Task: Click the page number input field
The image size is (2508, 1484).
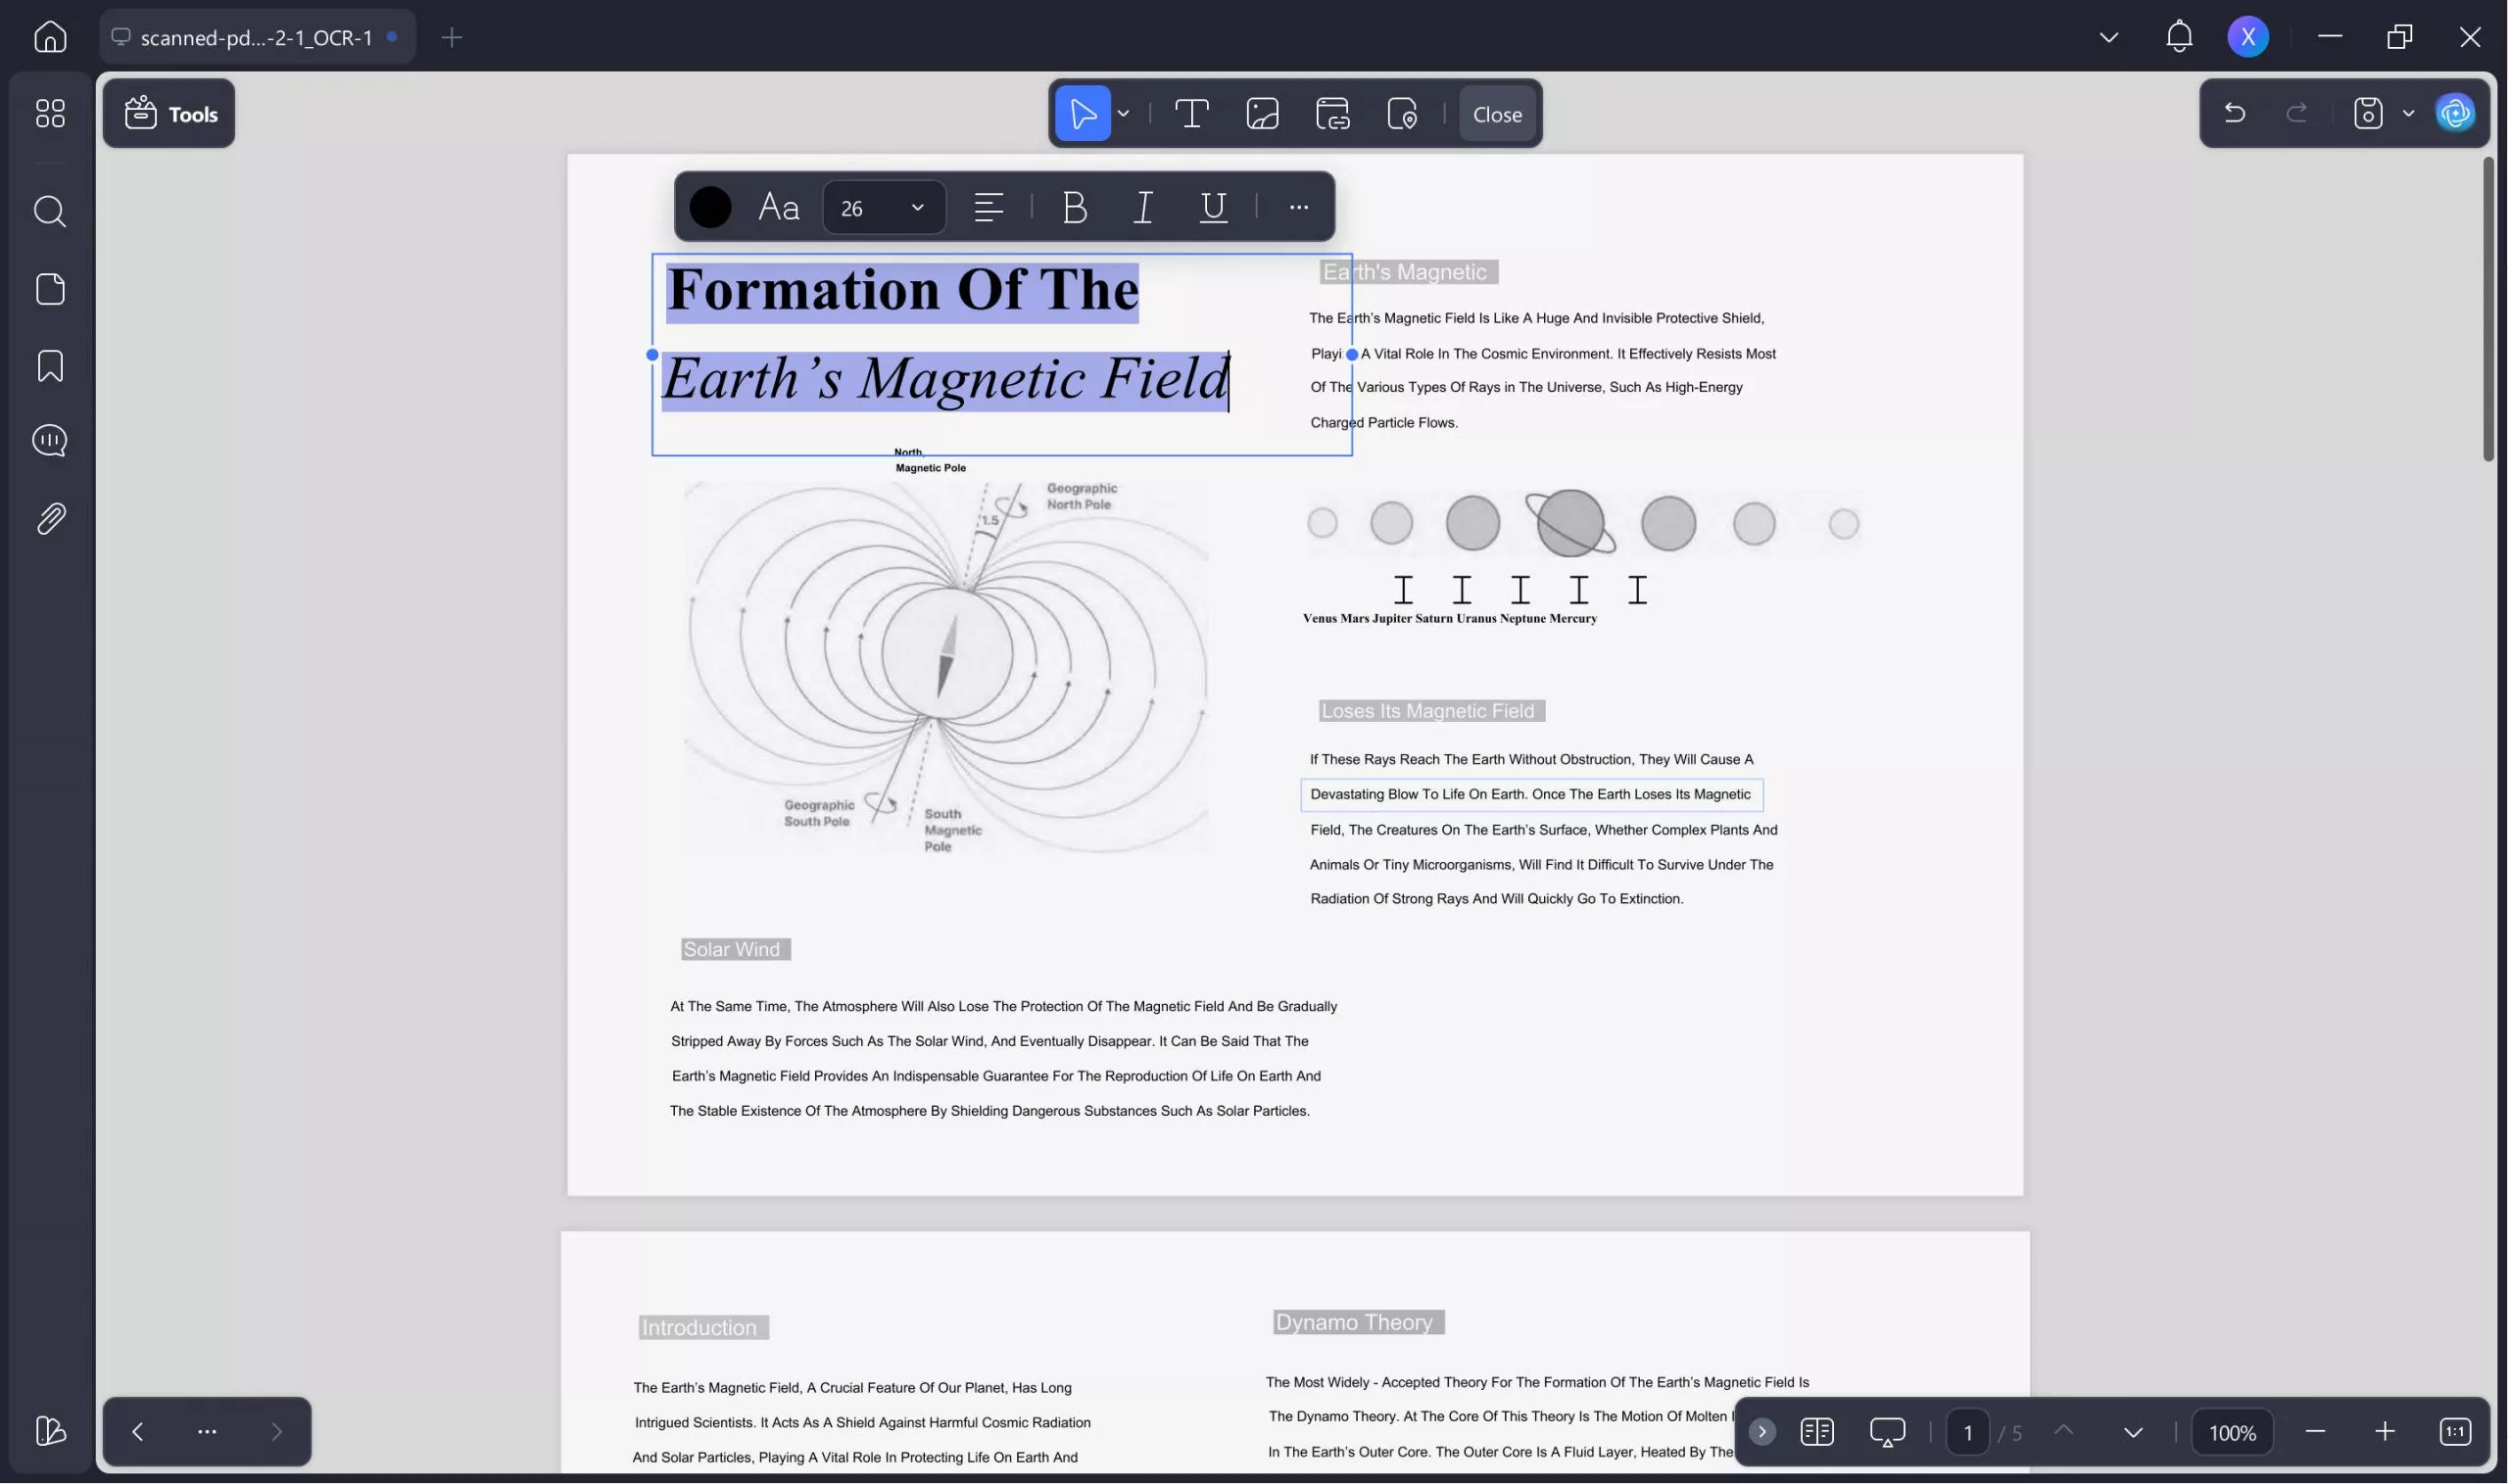Action: click(1967, 1432)
